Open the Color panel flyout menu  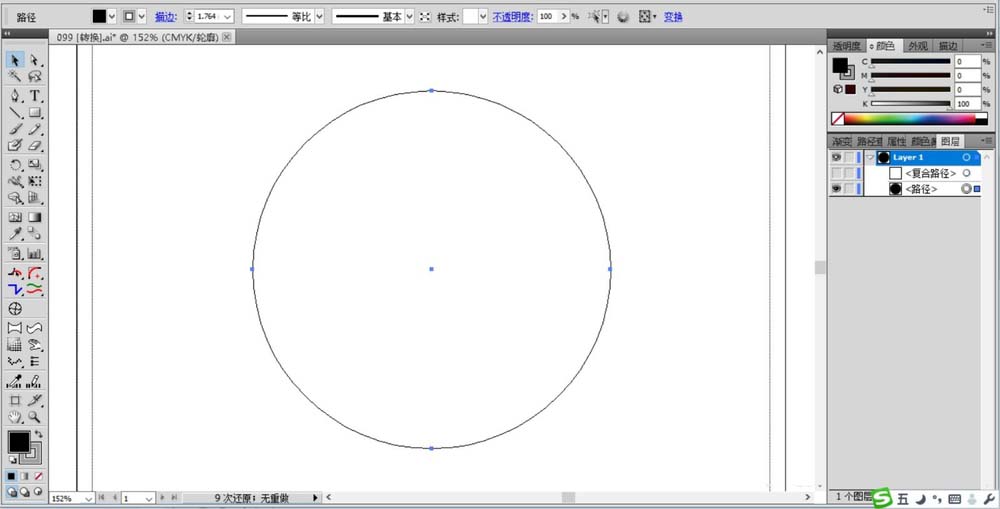988,46
